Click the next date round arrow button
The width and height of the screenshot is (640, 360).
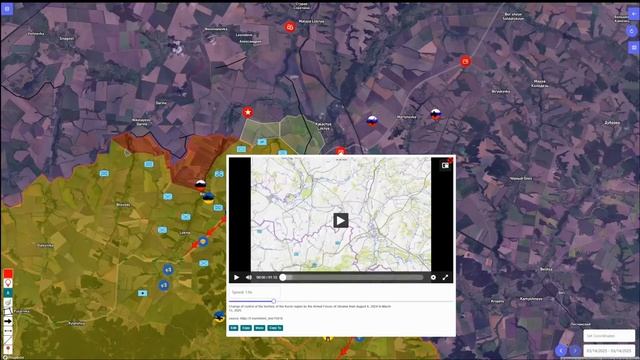[x=575, y=350]
